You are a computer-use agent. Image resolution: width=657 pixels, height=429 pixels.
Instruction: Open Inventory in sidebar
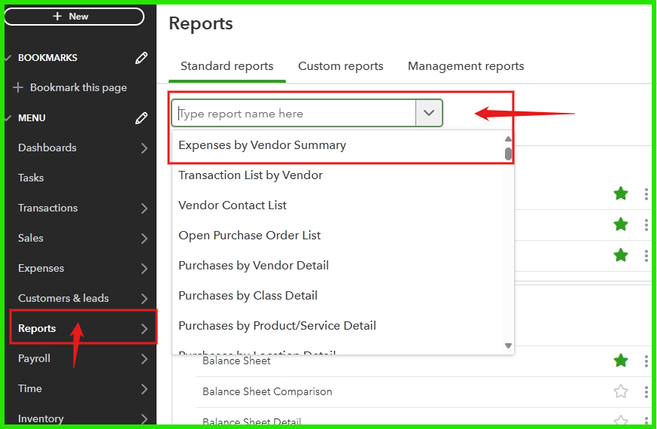[41, 419]
